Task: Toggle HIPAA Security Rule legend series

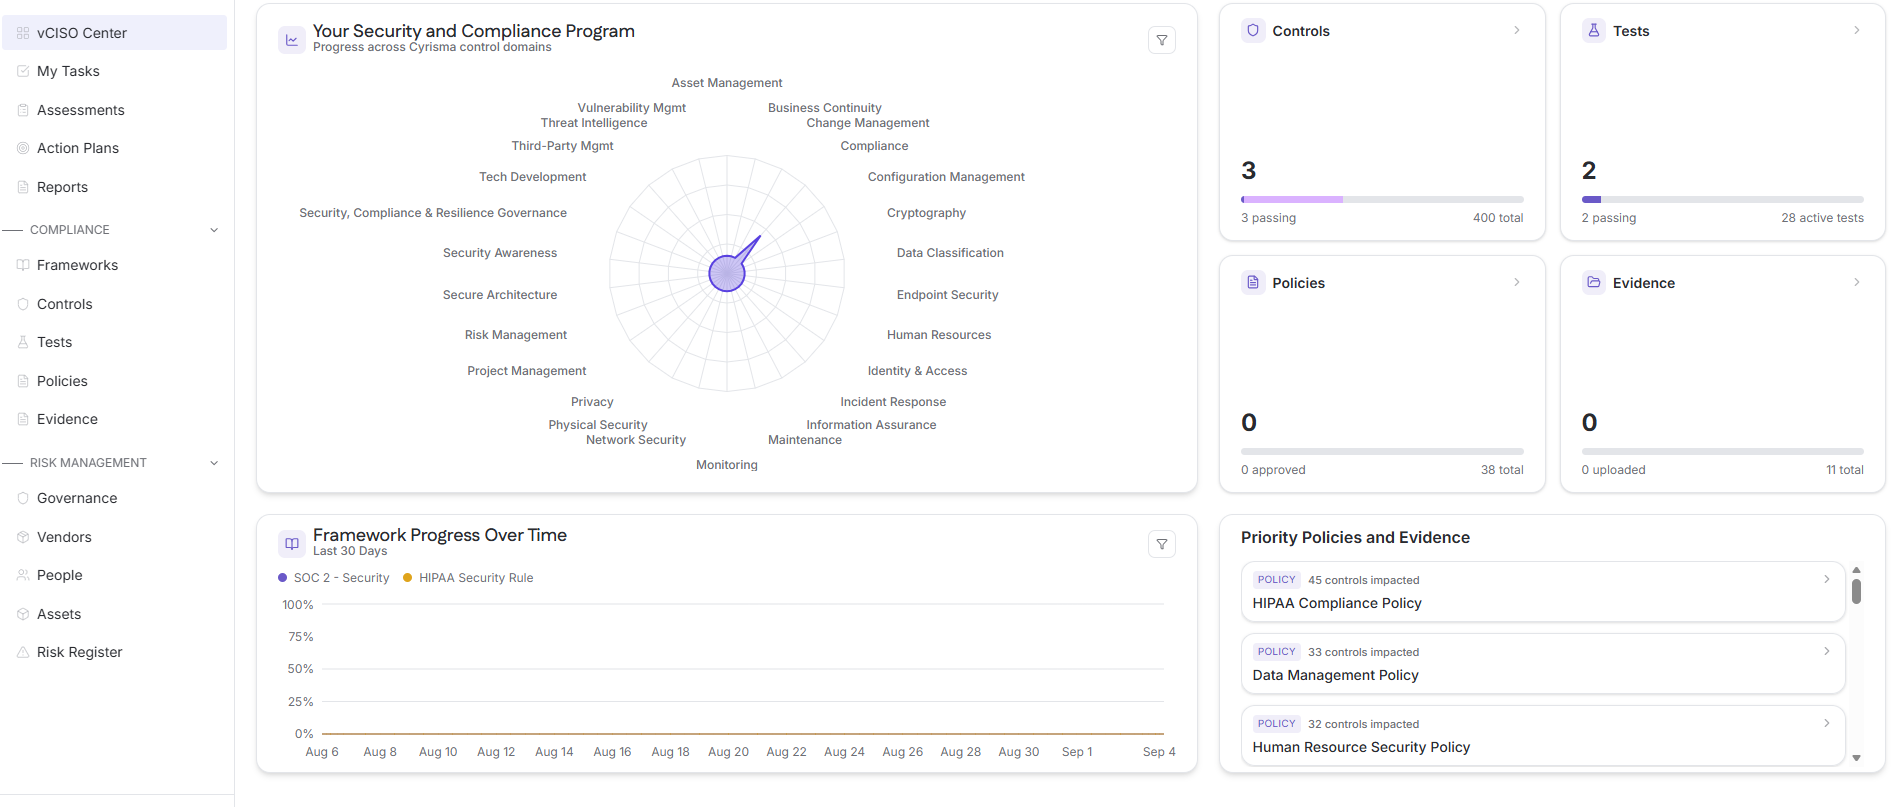Action: [x=468, y=578]
